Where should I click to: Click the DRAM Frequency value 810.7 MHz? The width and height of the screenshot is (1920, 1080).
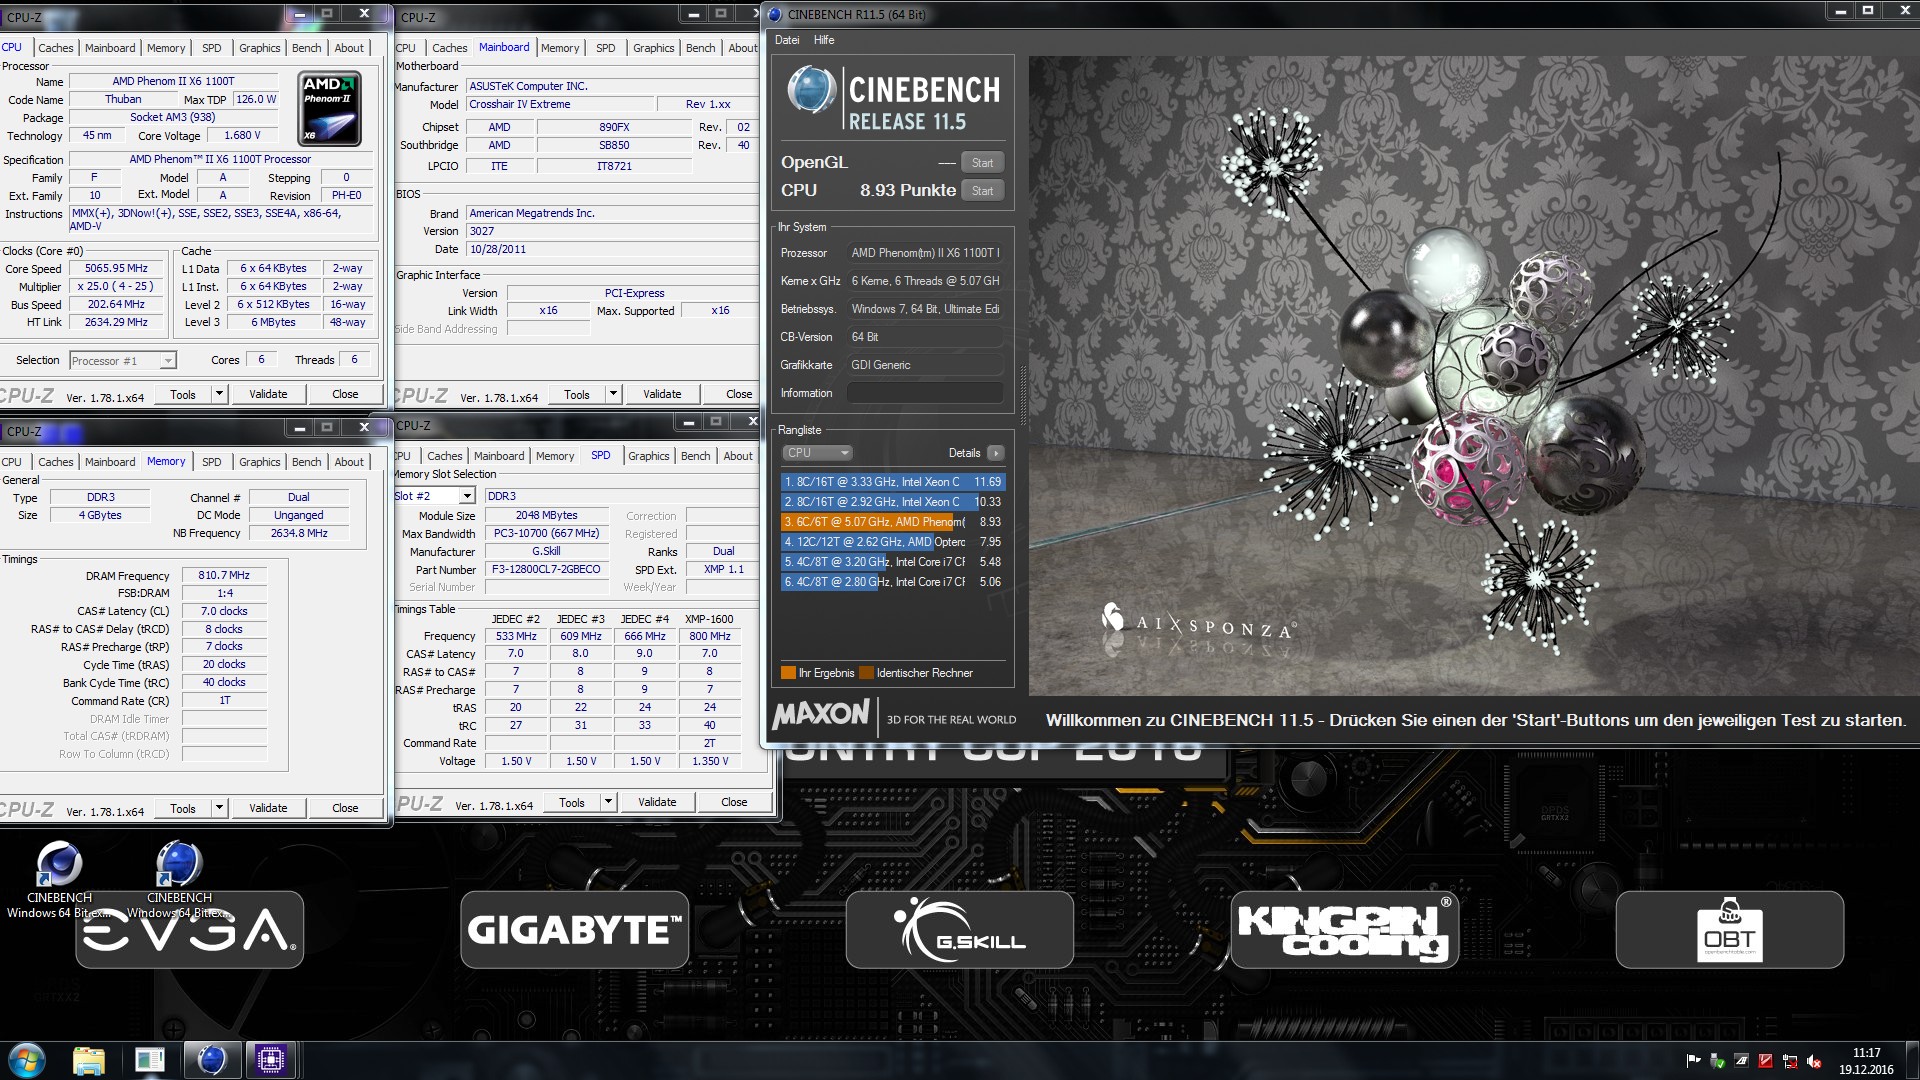[224, 576]
